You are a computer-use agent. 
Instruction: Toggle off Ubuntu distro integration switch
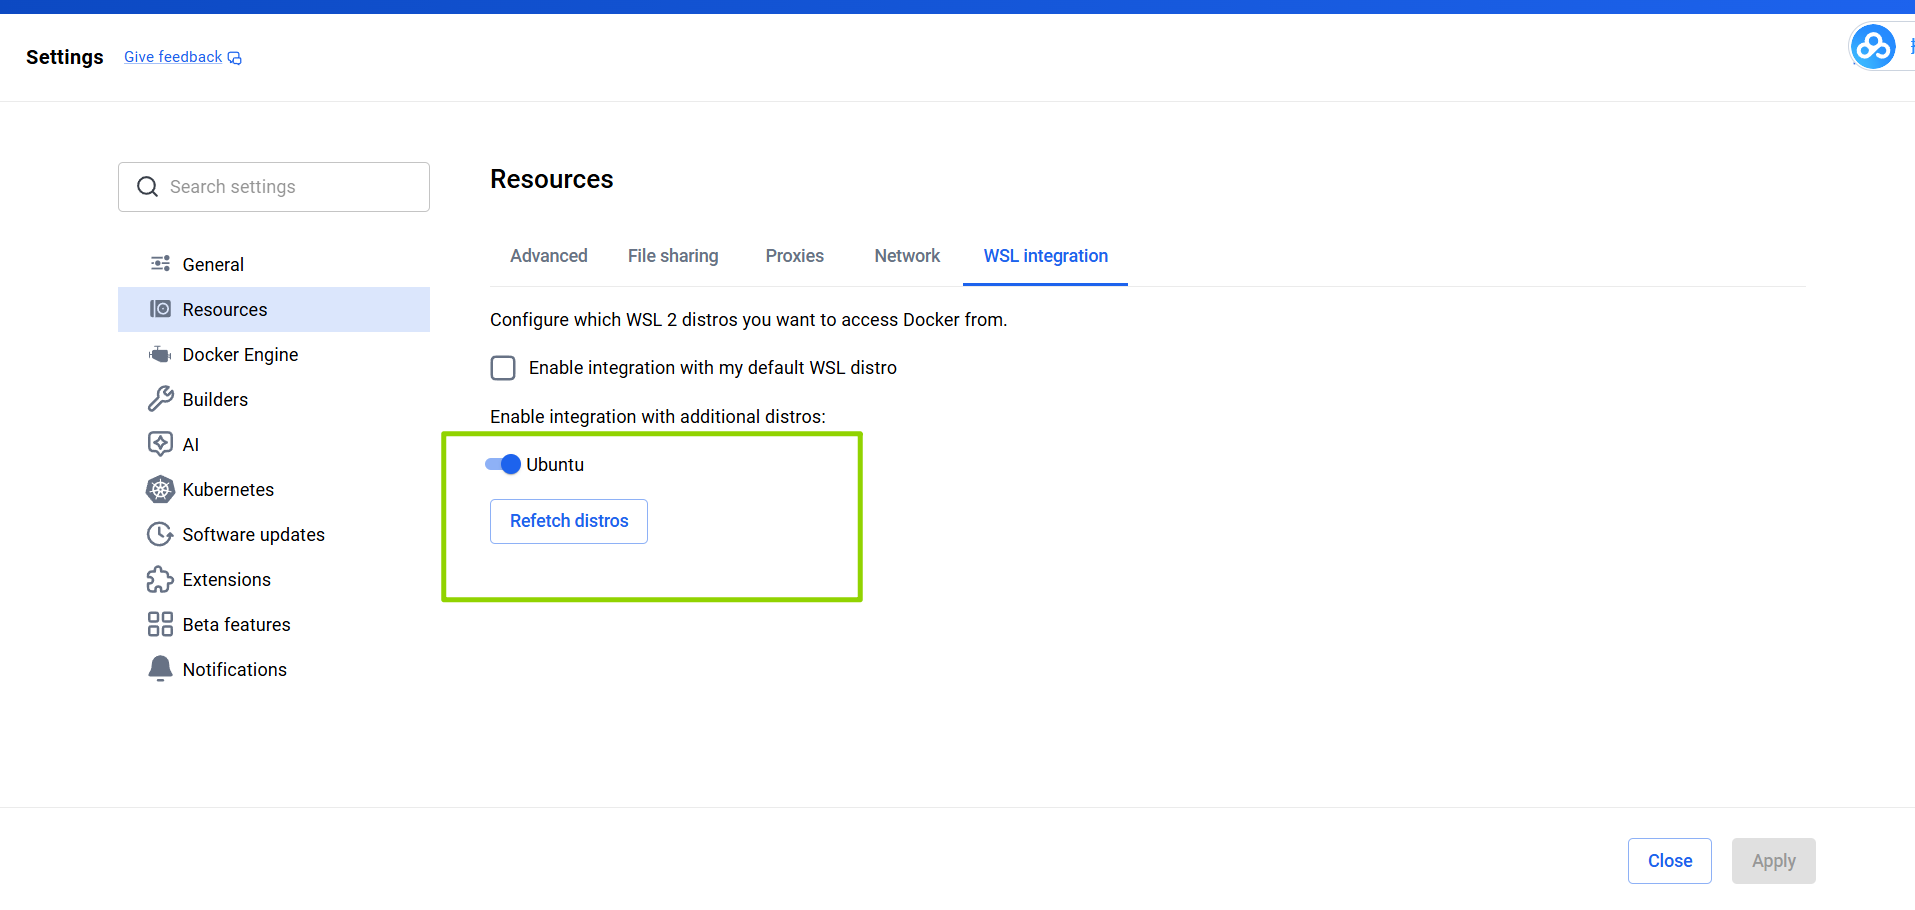coord(503,464)
